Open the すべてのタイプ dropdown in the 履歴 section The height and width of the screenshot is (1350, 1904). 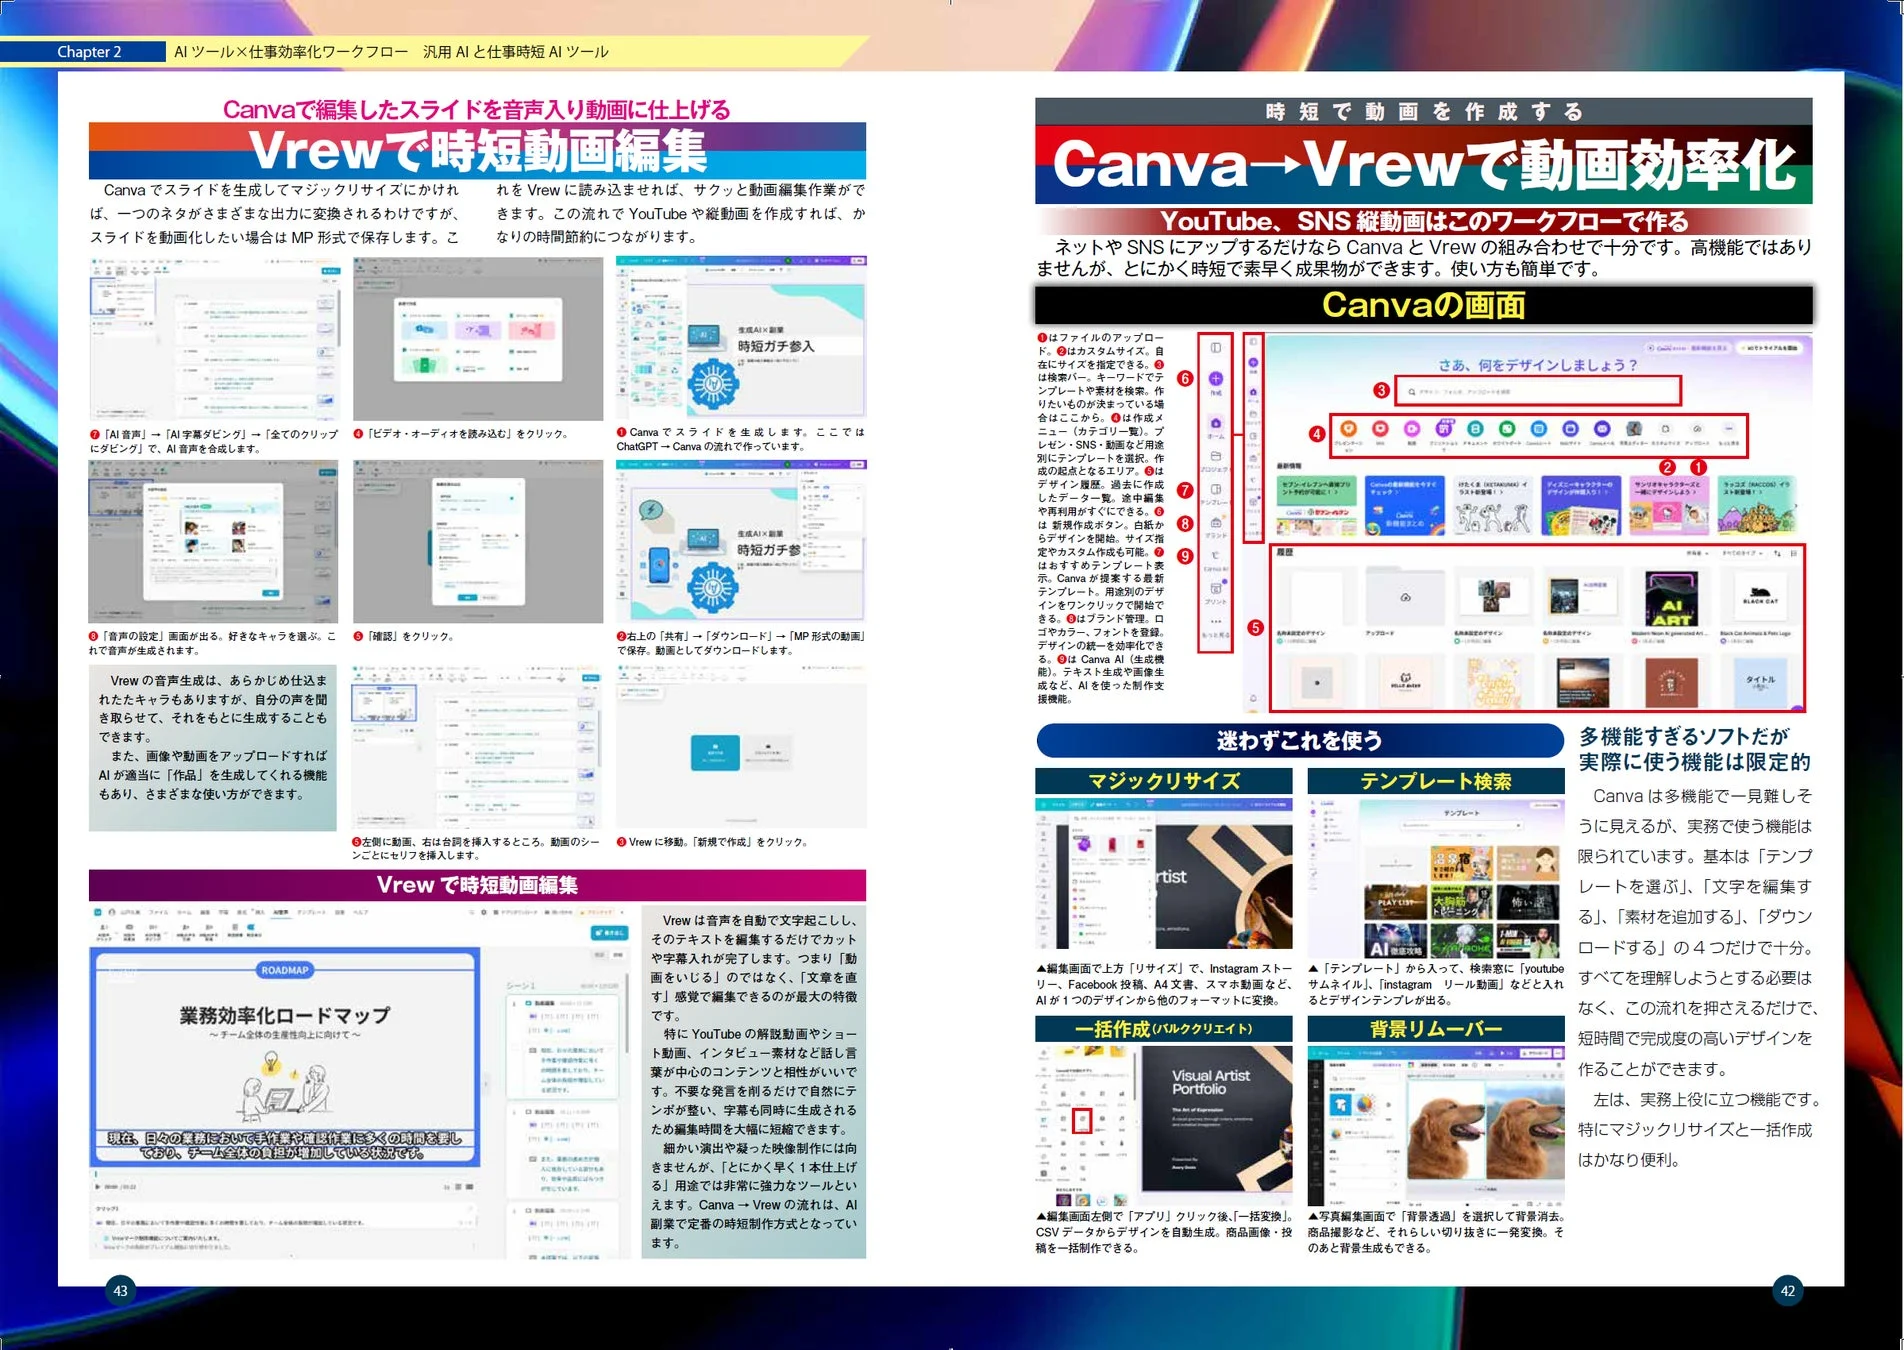tap(1742, 553)
